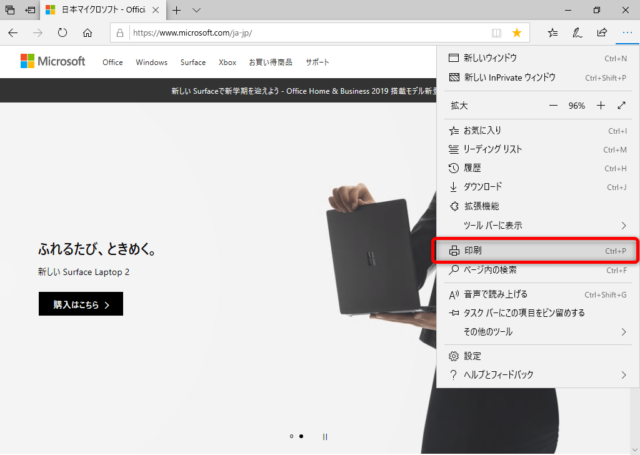Image resolution: width=640 pixels, height=455 pixels.
Task: Increase zoom with plus button
Action: (x=600, y=106)
